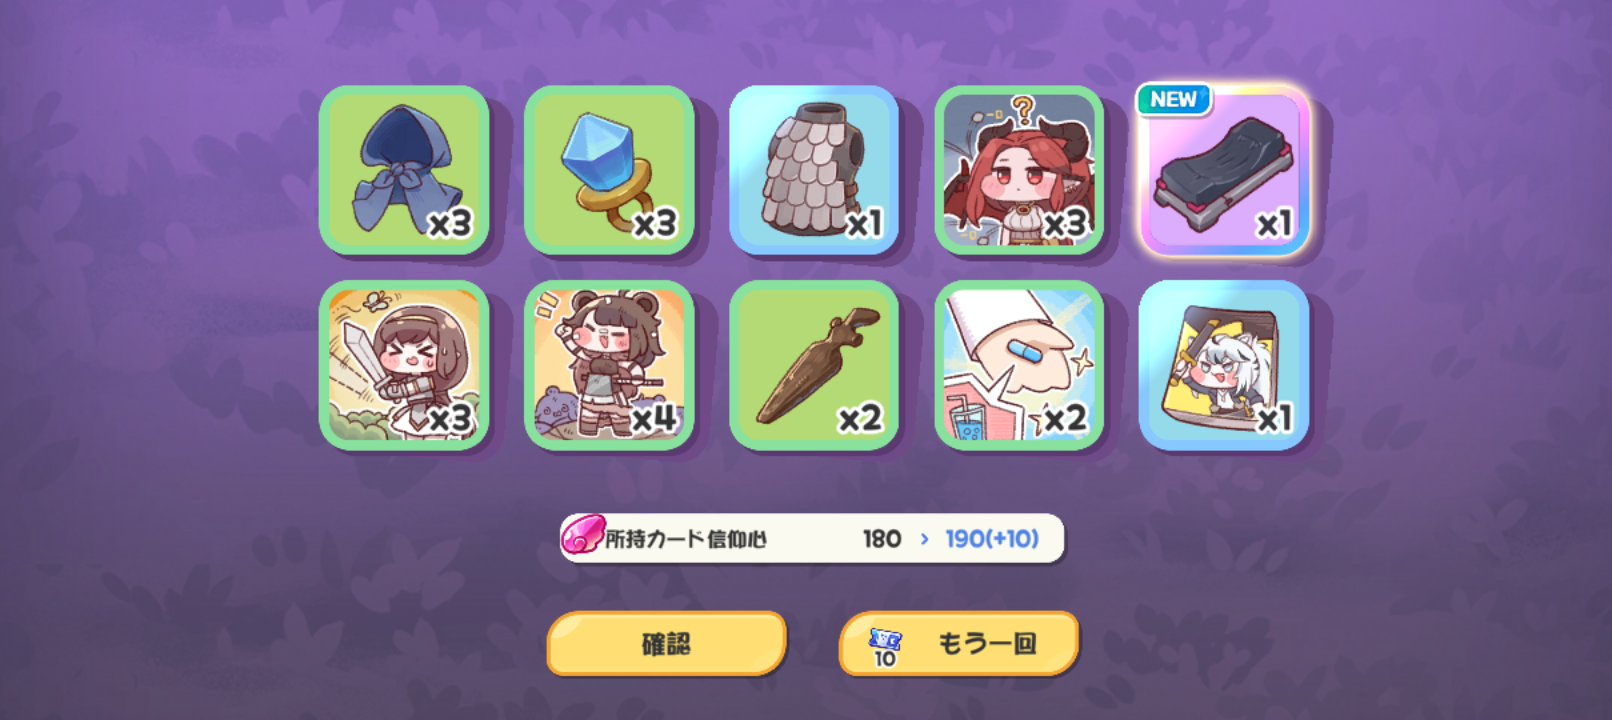Screen dimensions: 1612x720
Task: Open the red-haired horned girl card
Action: (x=1019, y=170)
